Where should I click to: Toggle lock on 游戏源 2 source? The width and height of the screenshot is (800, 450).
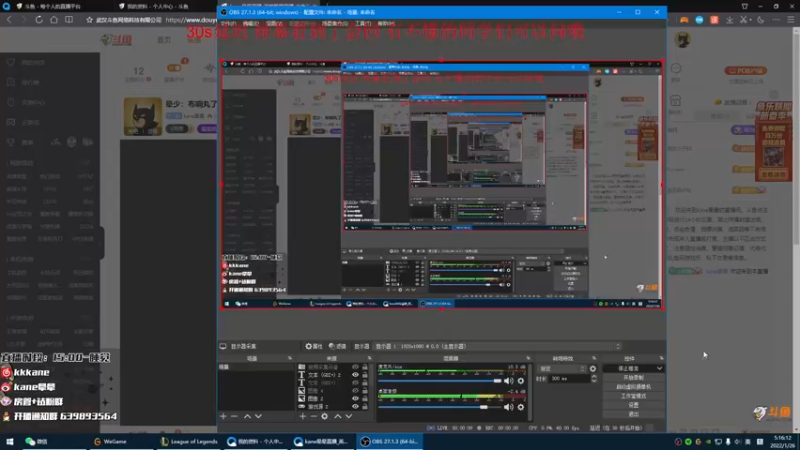click(365, 407)
